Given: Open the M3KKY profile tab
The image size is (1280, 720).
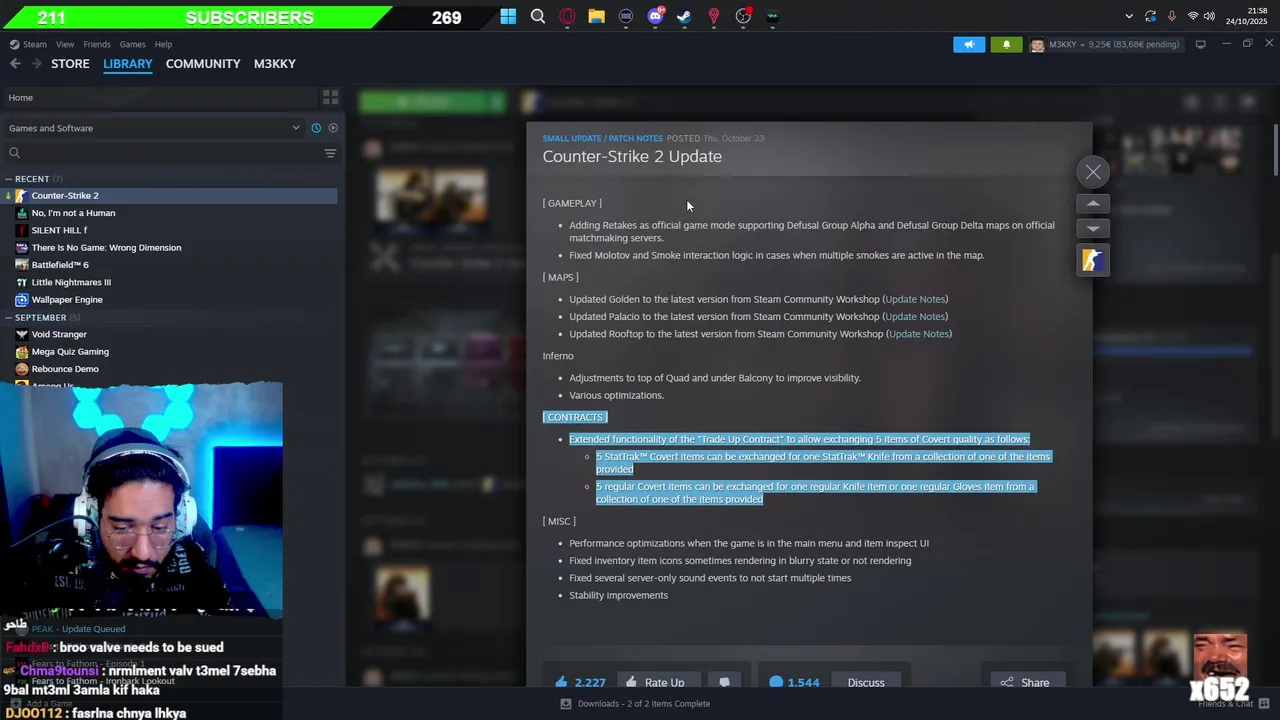Looking at the screenshot, I should tap(274, 63).
